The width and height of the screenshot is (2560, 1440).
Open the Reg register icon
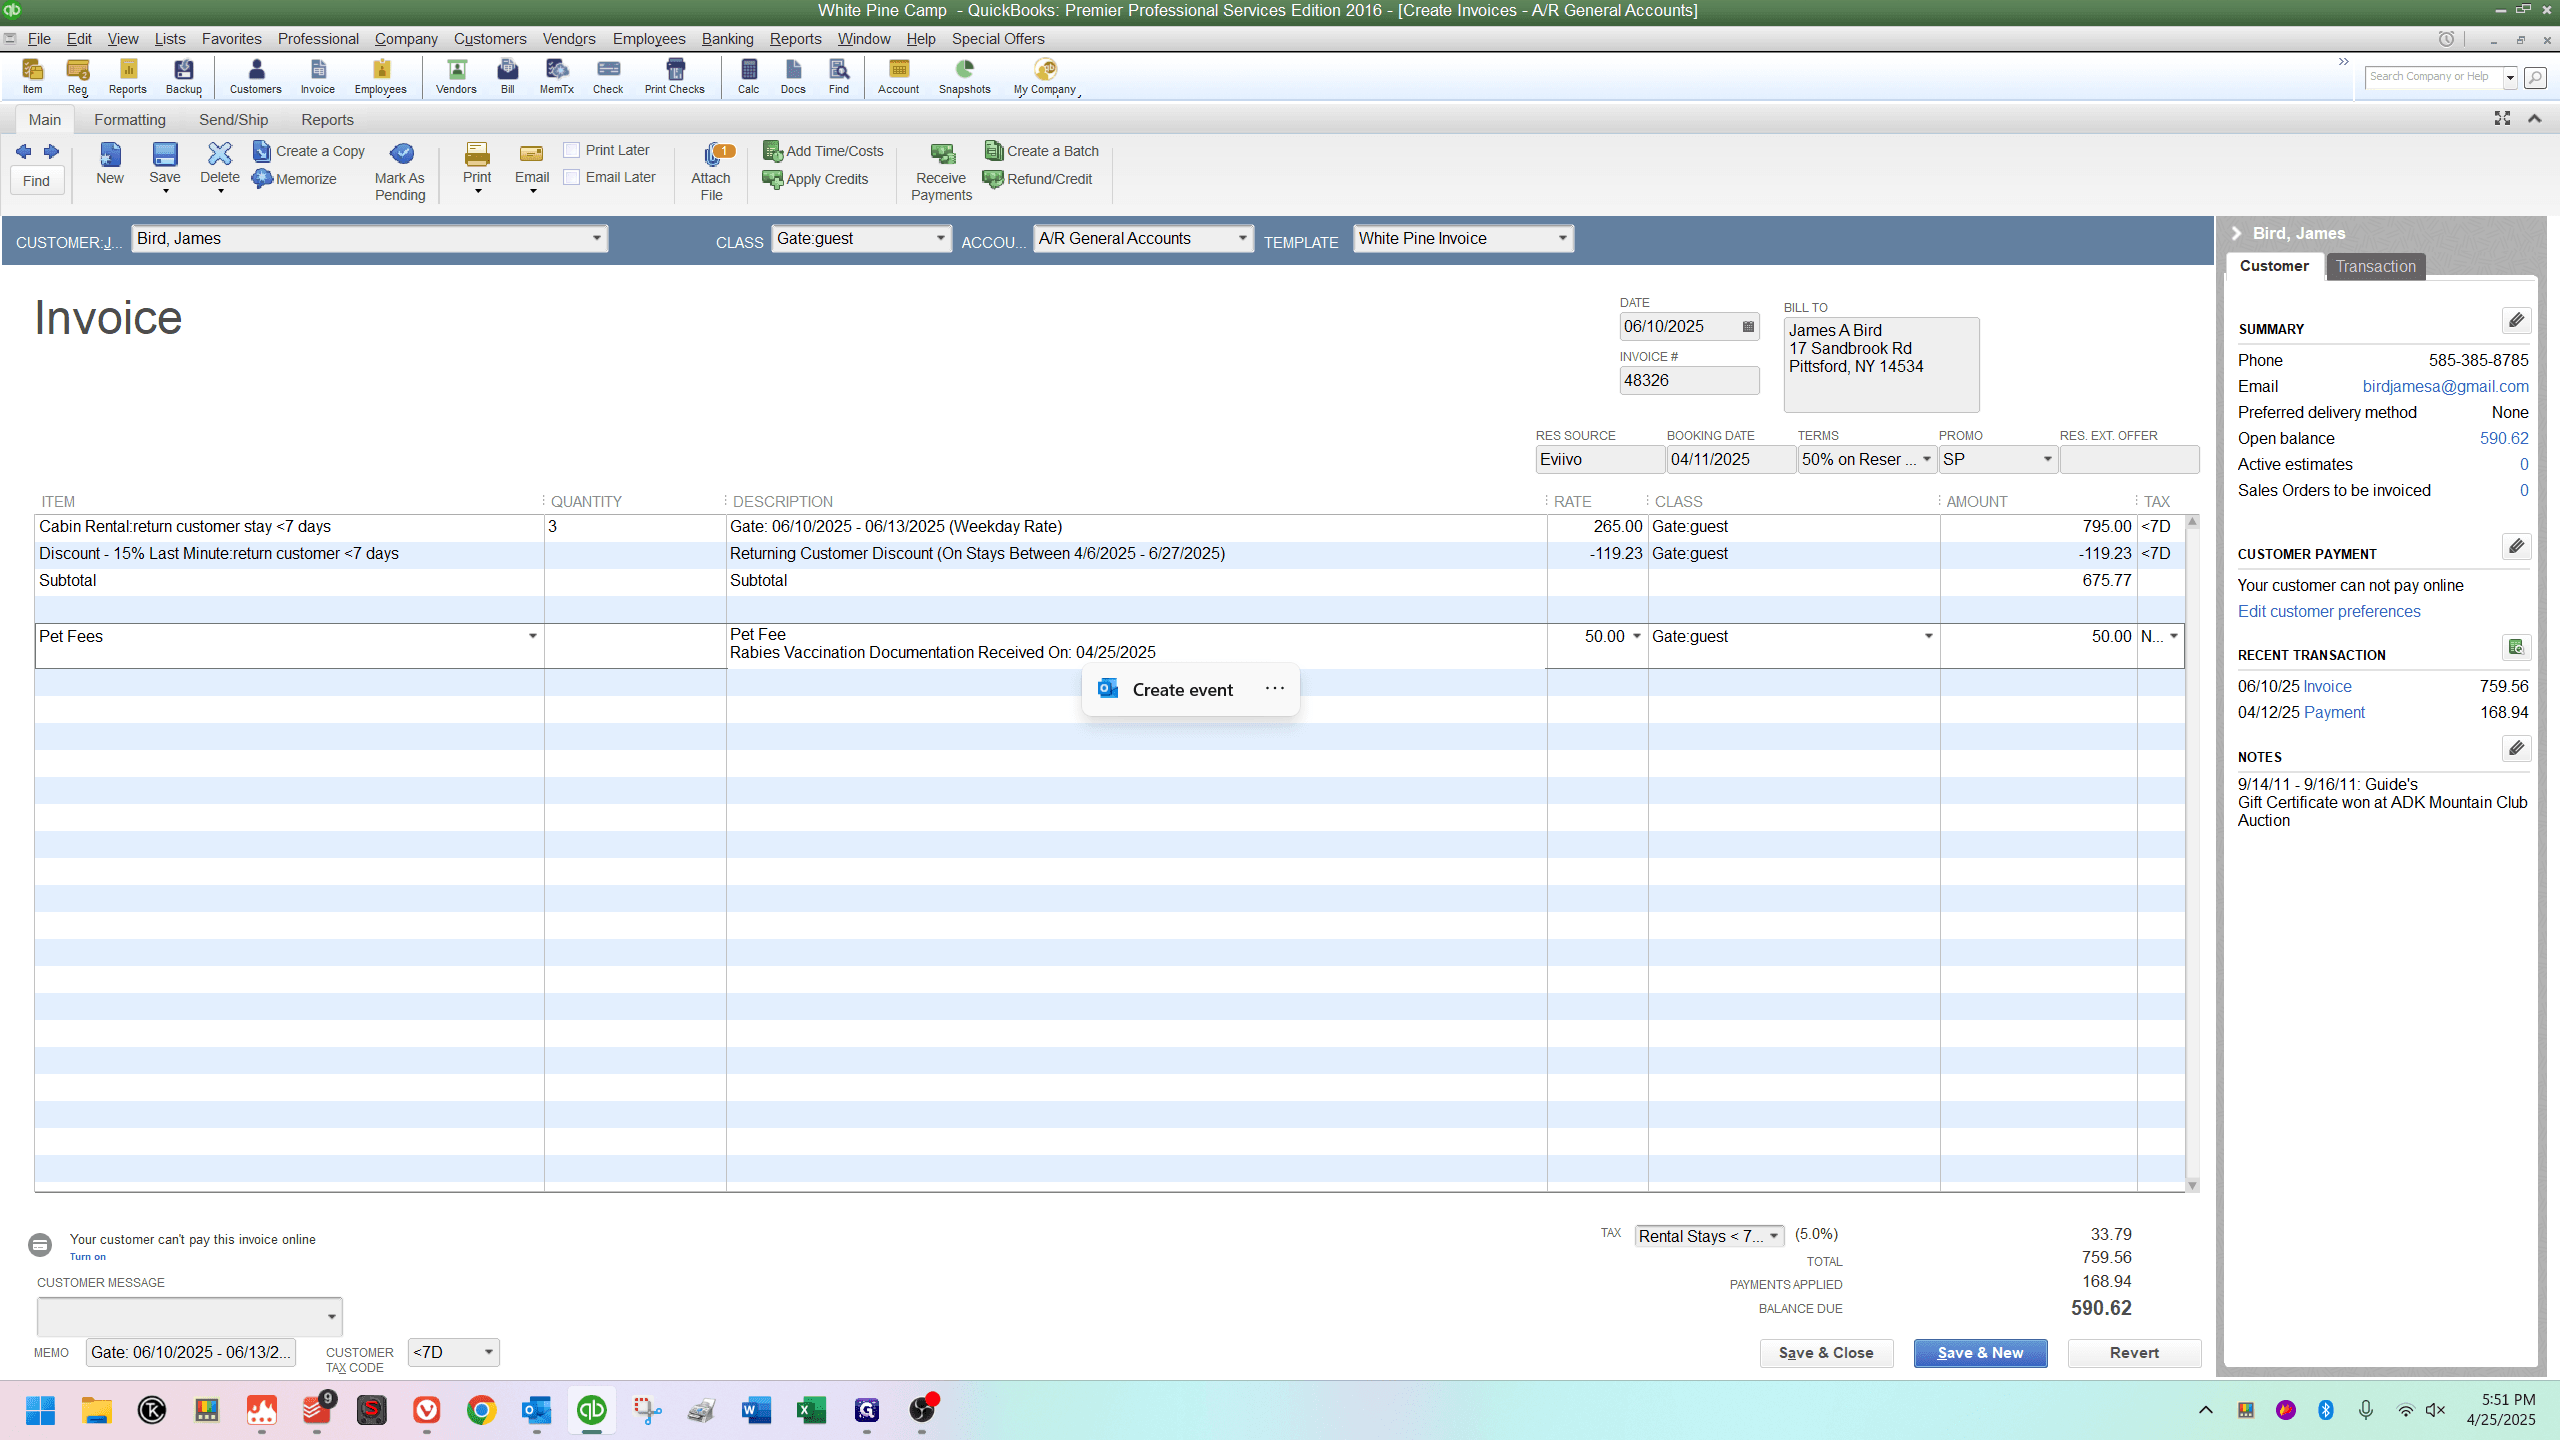click(x=78, y=76)
